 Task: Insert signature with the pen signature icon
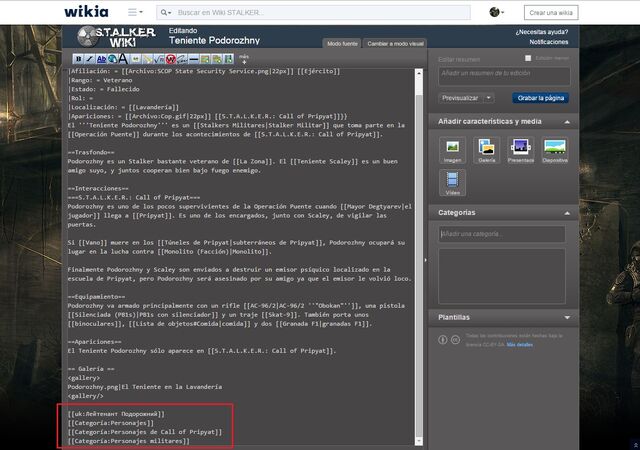[x=182, y=59]
